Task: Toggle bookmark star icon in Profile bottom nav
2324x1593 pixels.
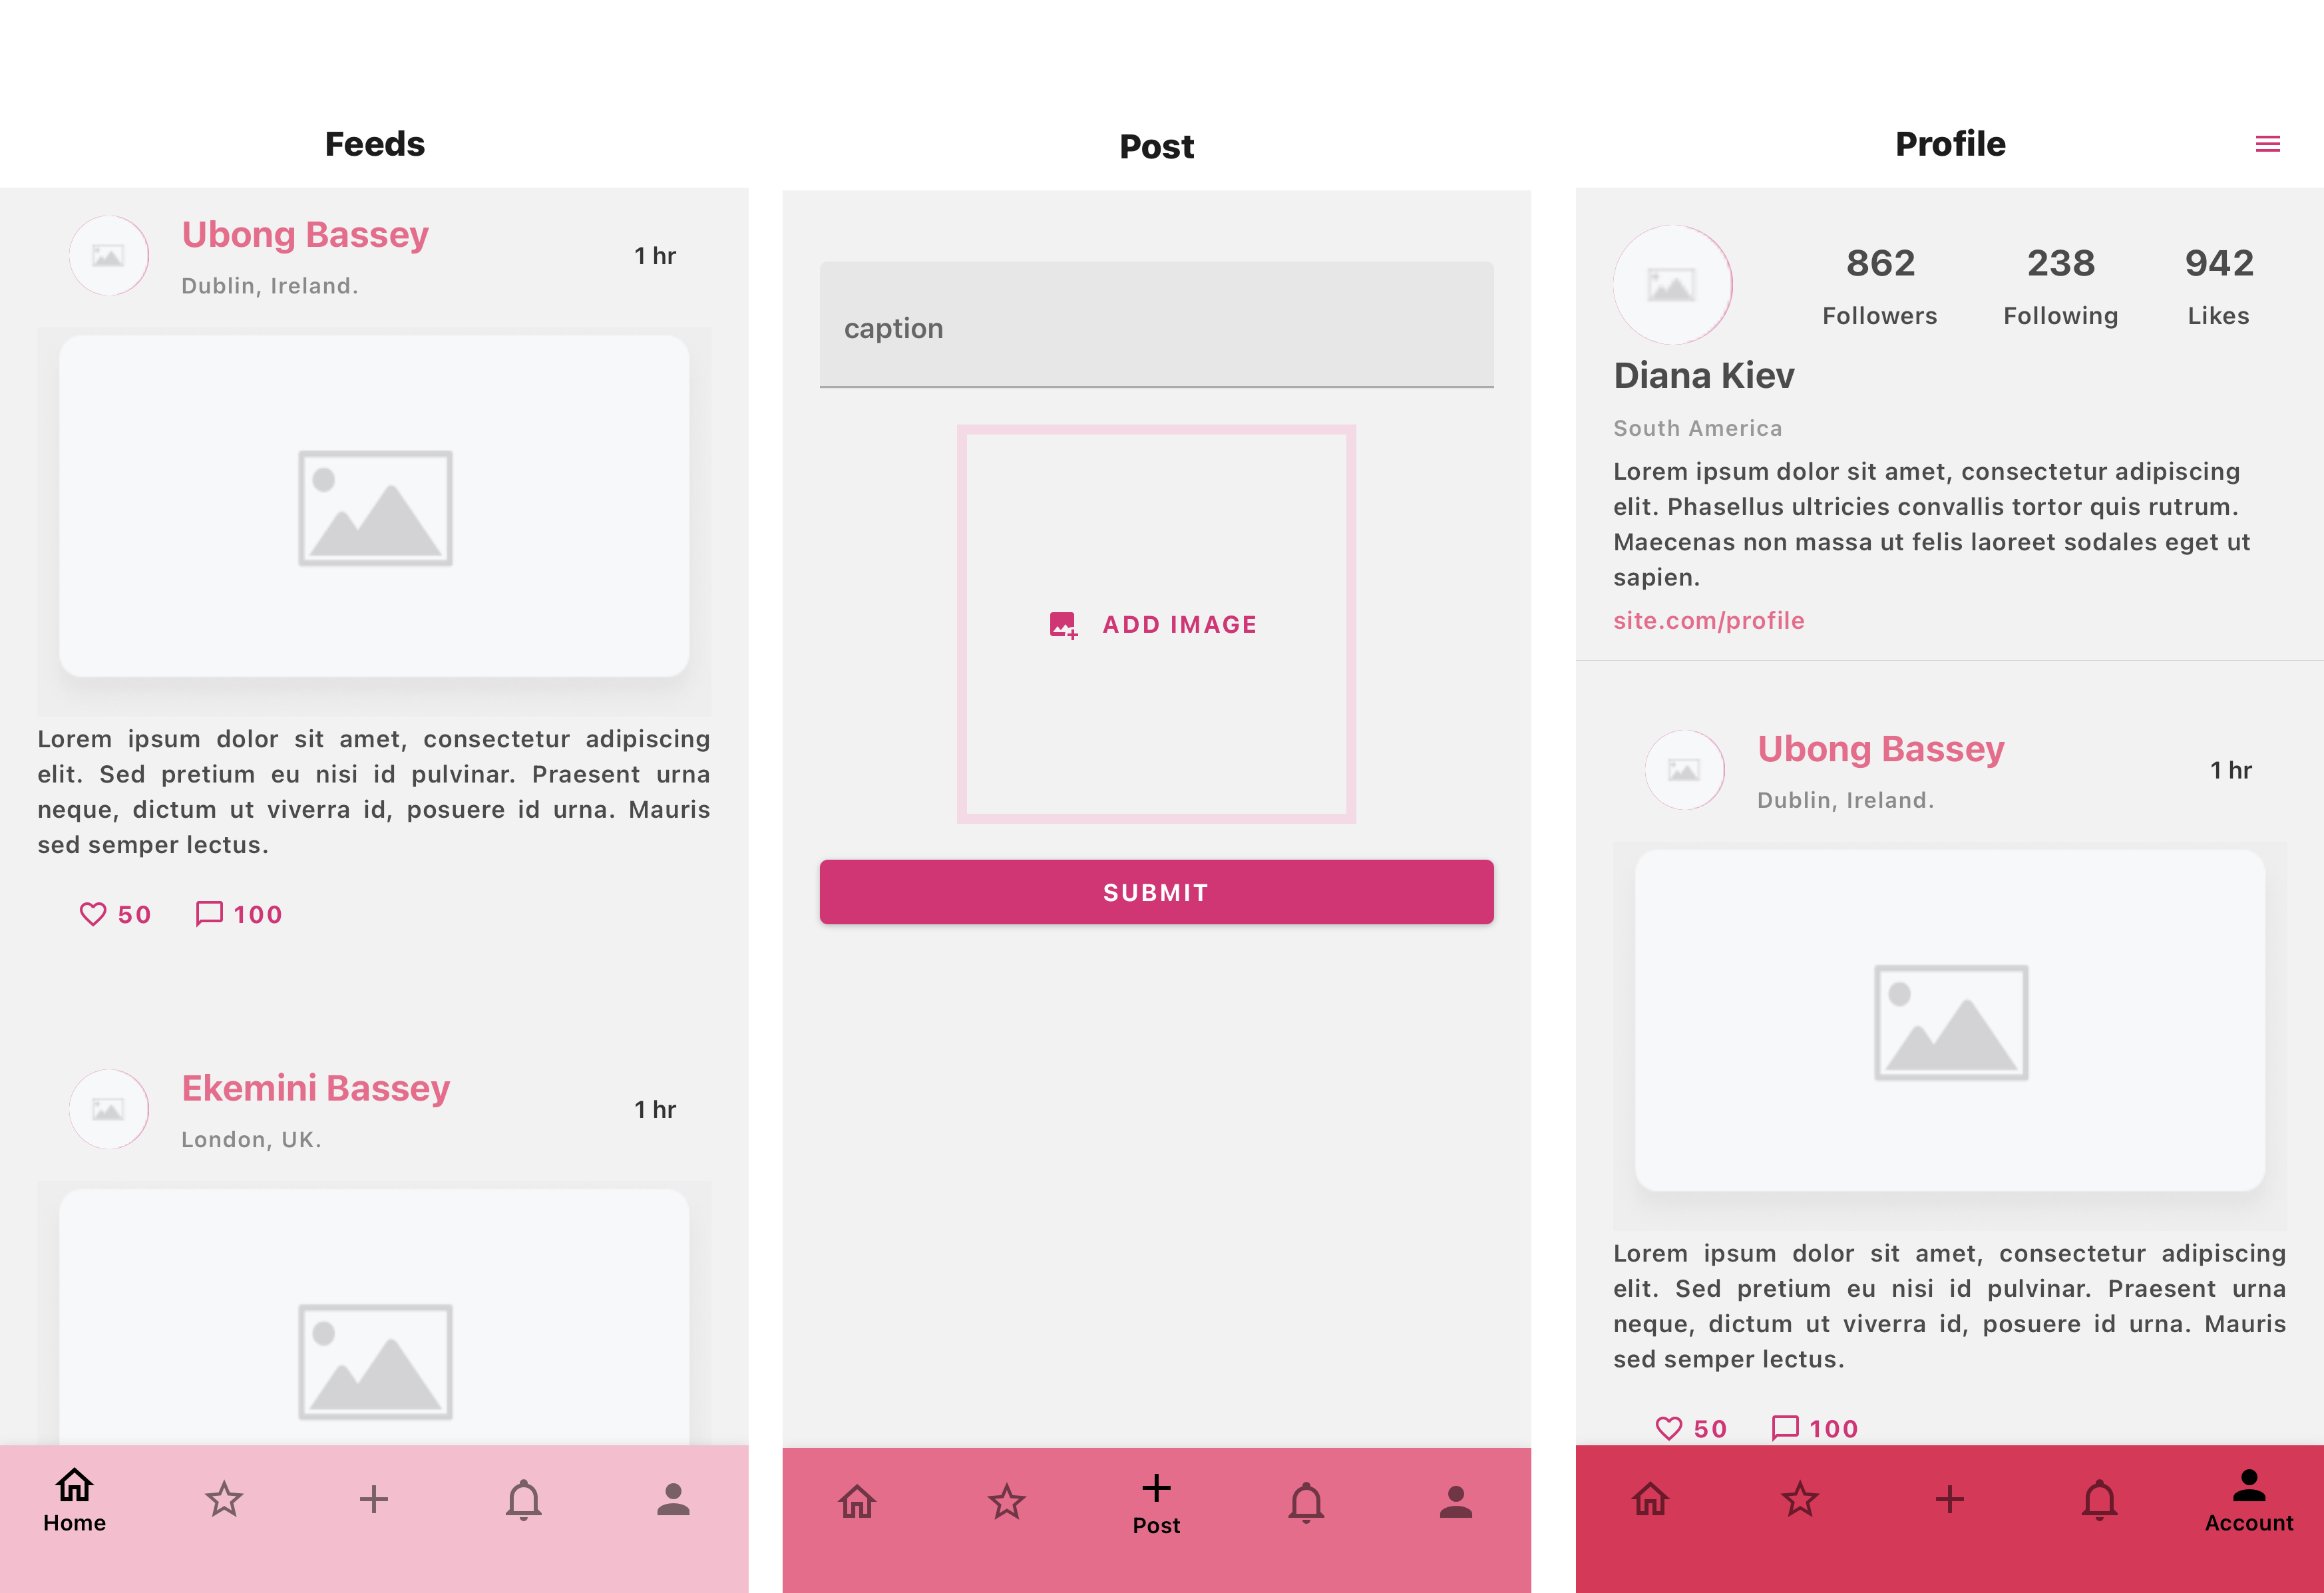Action: coord(1800,1498)
